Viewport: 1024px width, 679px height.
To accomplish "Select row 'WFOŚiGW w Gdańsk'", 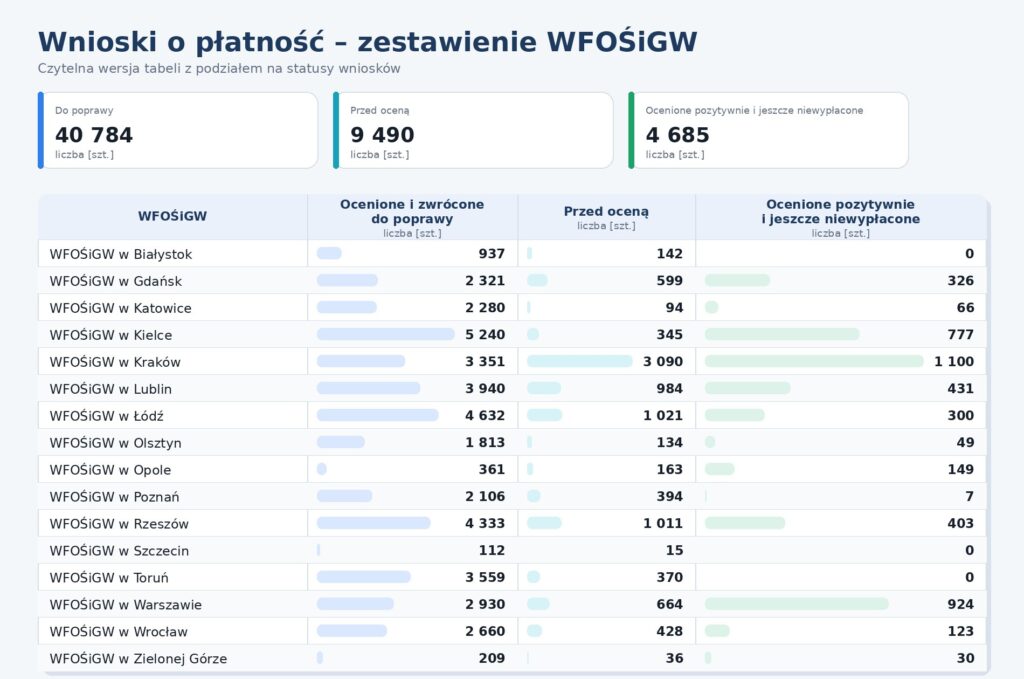I will (512, 281).
